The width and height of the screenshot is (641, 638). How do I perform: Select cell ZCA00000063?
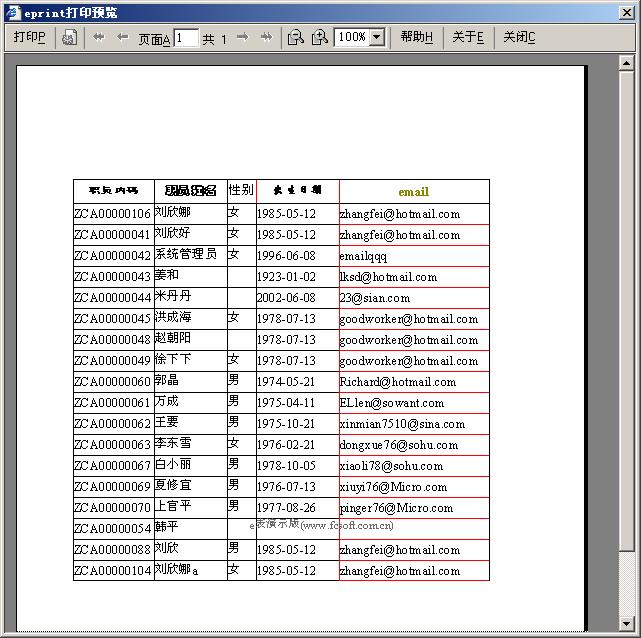[114, 445]
